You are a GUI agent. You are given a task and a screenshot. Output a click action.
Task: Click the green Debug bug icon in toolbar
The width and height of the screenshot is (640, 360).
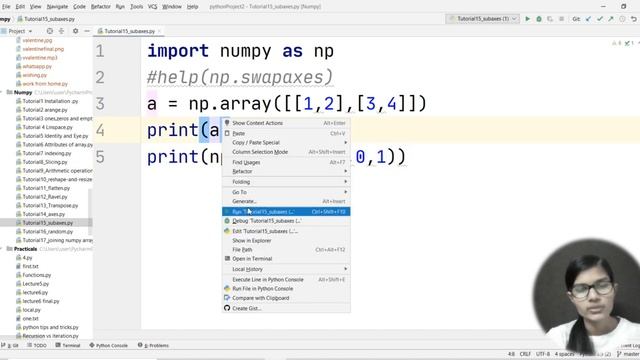[539, 19]
